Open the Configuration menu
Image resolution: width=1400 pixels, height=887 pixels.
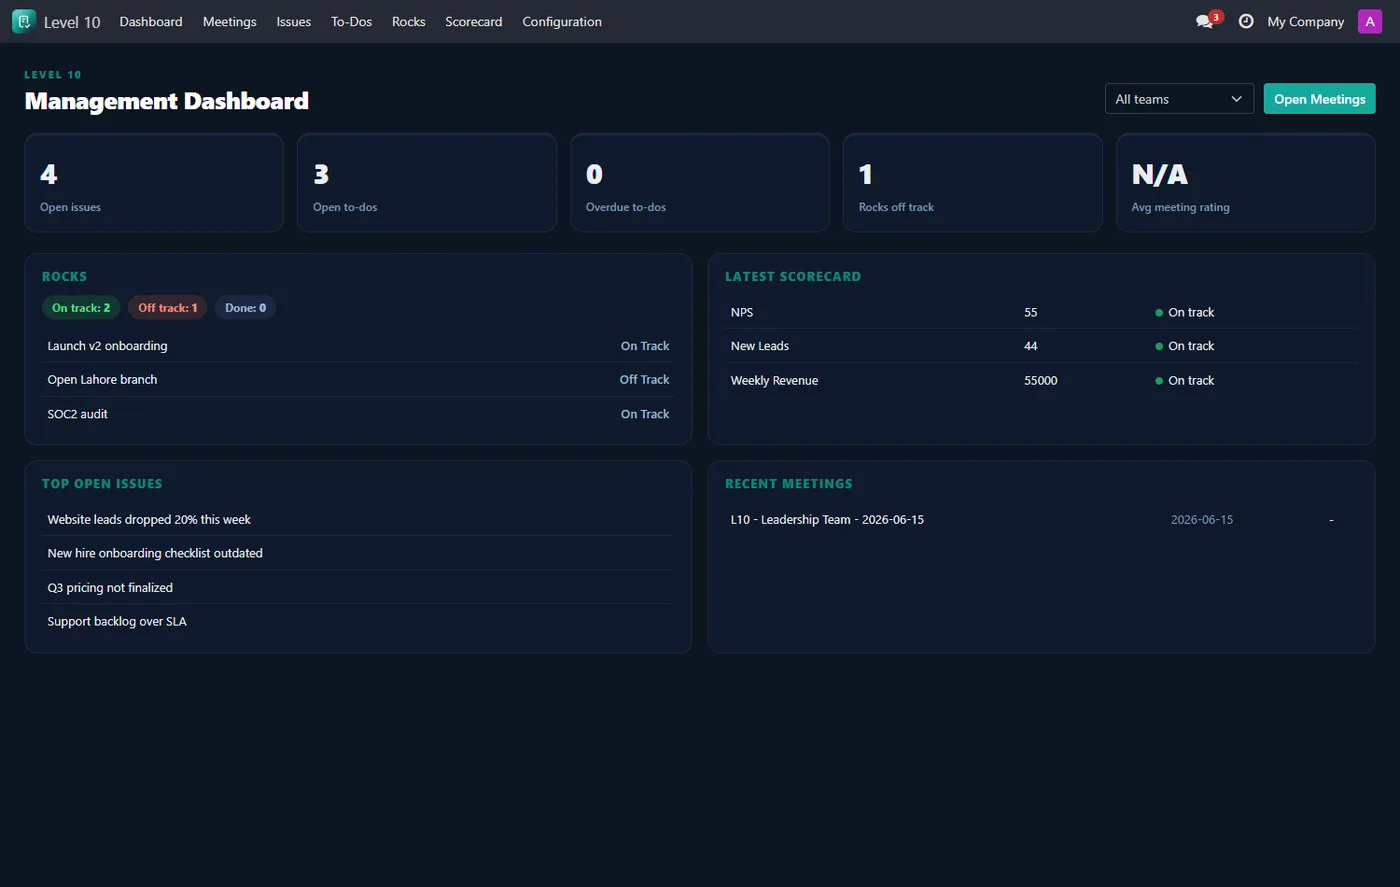pyautogui.click(x=562, y=21)
